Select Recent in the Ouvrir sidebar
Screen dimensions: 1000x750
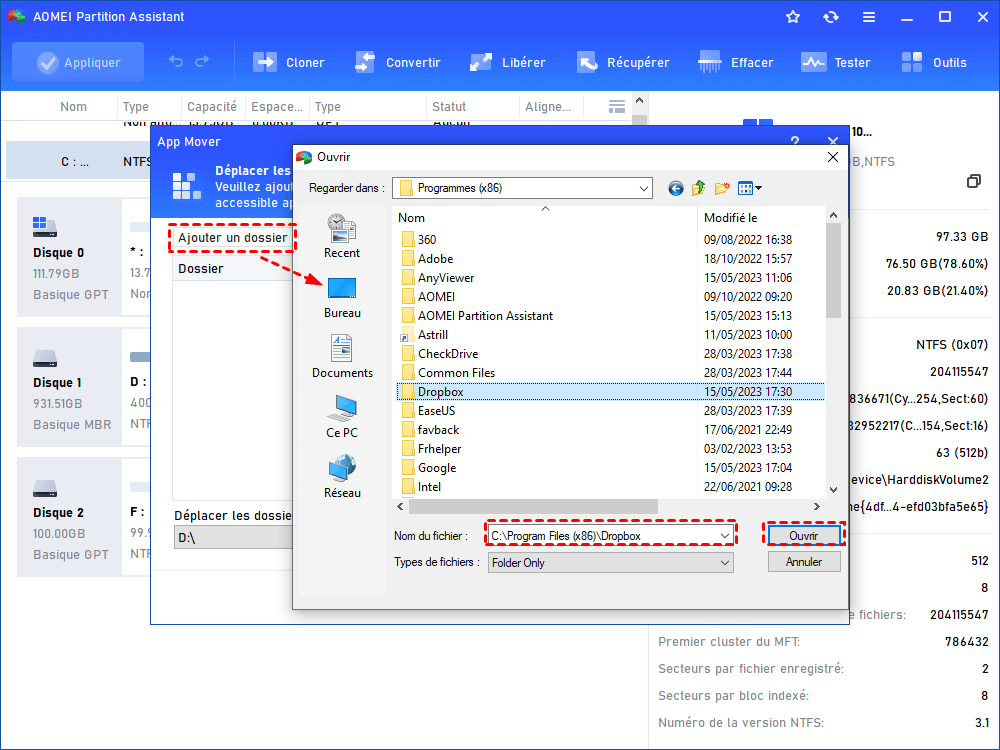click(342, 237)
